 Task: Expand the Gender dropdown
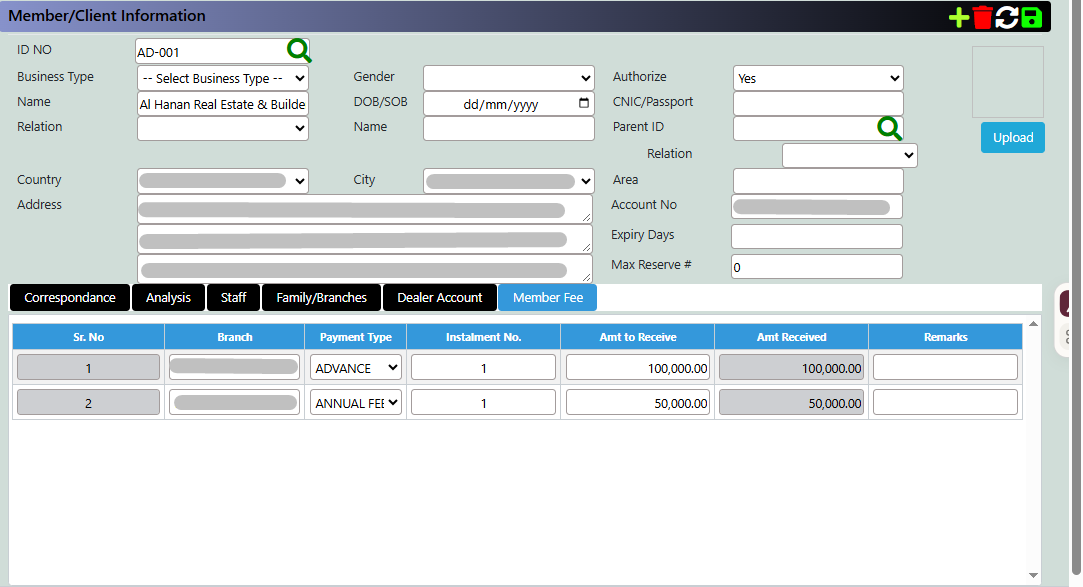tap(508, 78)
